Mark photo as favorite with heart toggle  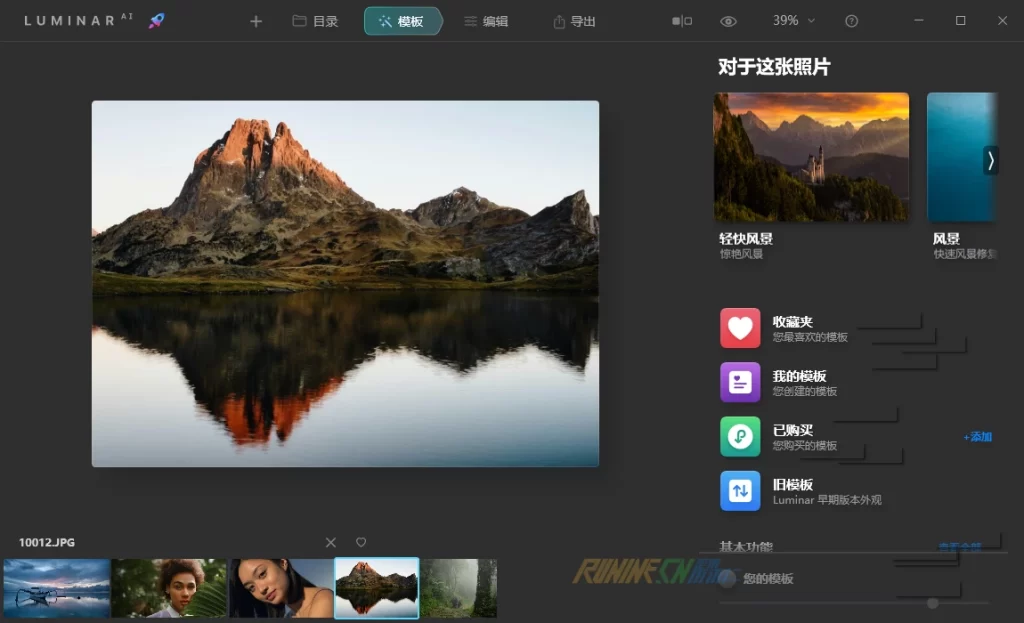(361, 542)
